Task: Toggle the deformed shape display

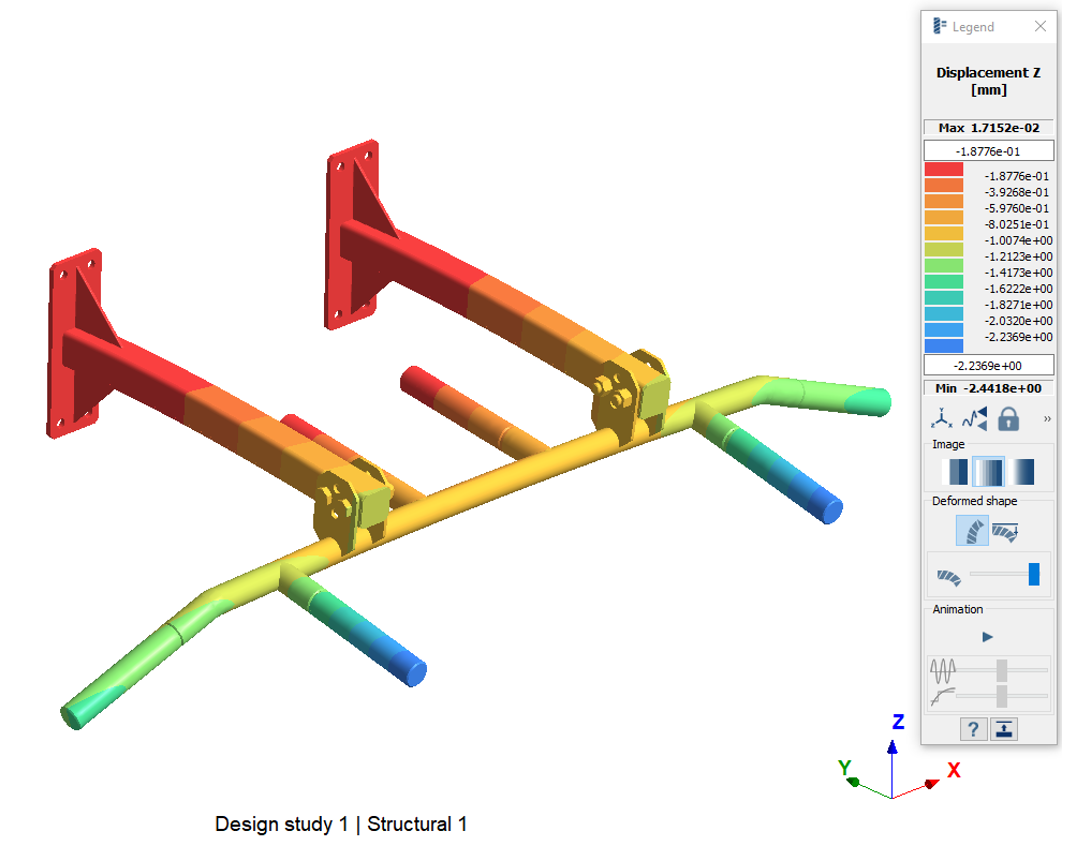Action: pyautogui.click(x=972, y=531)
